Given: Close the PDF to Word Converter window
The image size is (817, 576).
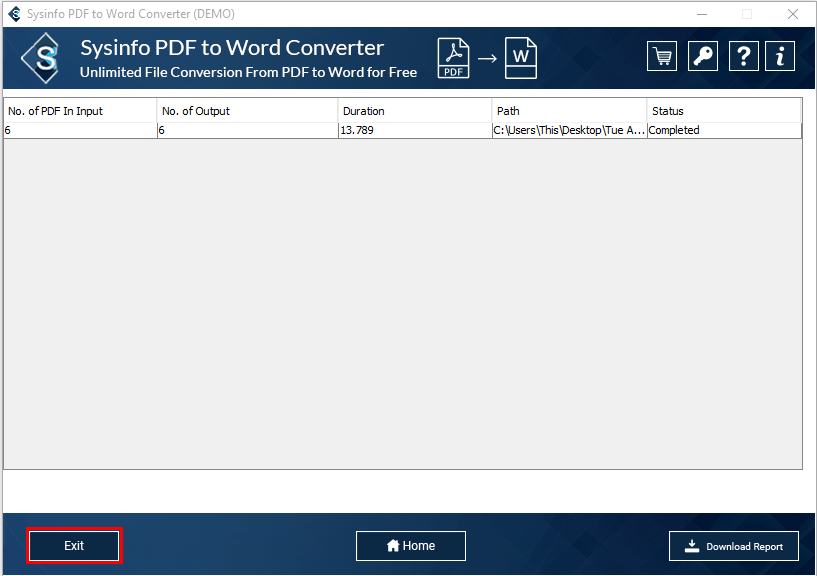Looking at the screenshot, I should pyautogui.click(x=792, y=14).
